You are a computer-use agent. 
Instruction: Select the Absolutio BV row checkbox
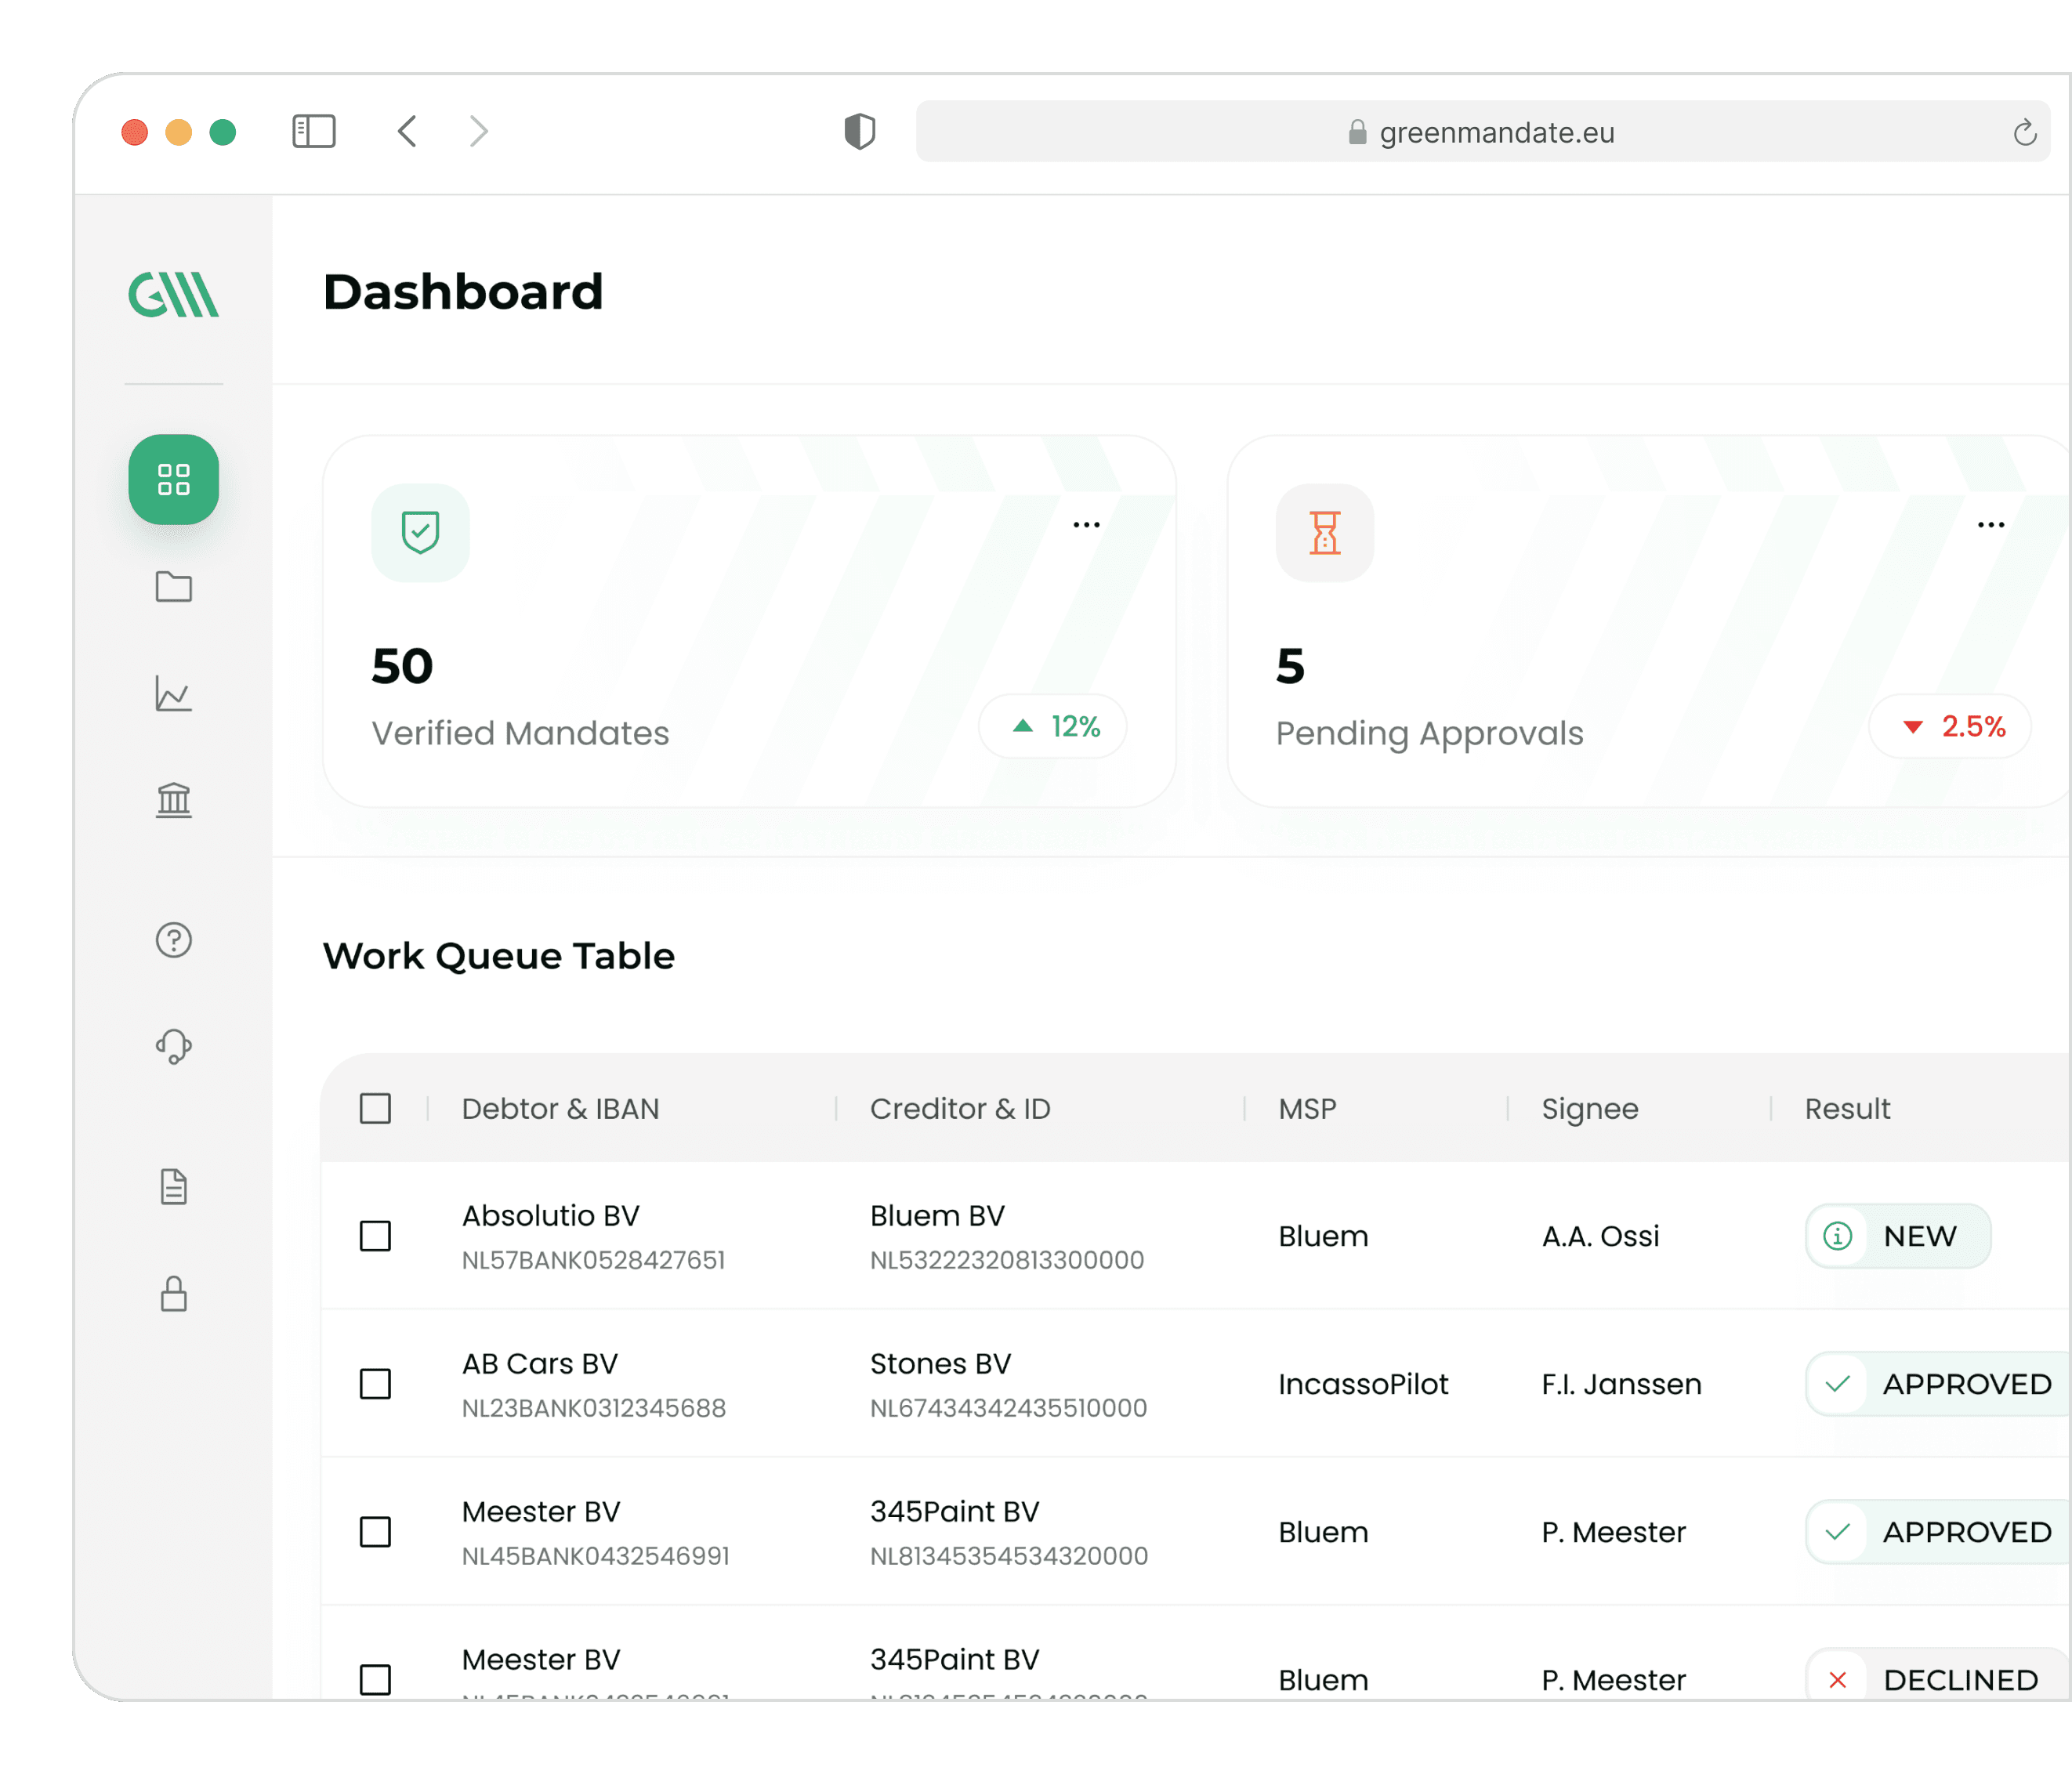[375, 1236]
